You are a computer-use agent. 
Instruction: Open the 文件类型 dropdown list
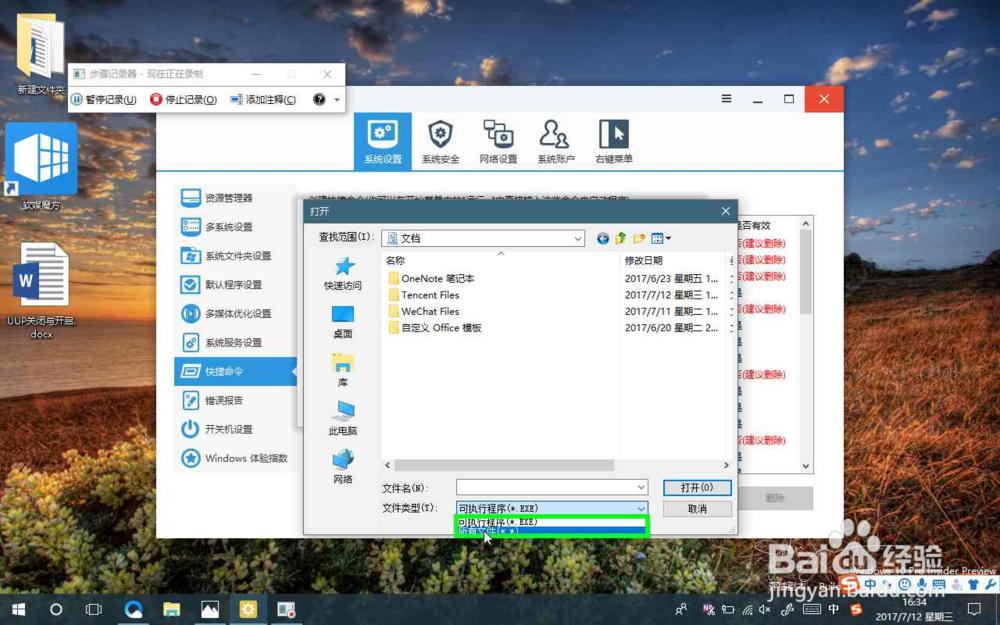(x=643, y=510)
